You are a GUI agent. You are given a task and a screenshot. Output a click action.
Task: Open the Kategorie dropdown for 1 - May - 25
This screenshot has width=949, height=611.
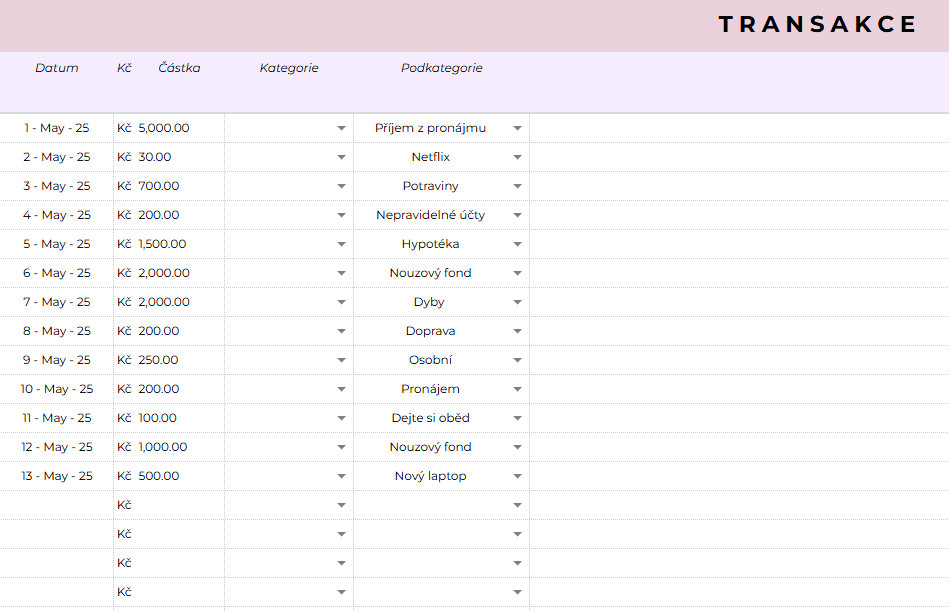tap(341, 129)
